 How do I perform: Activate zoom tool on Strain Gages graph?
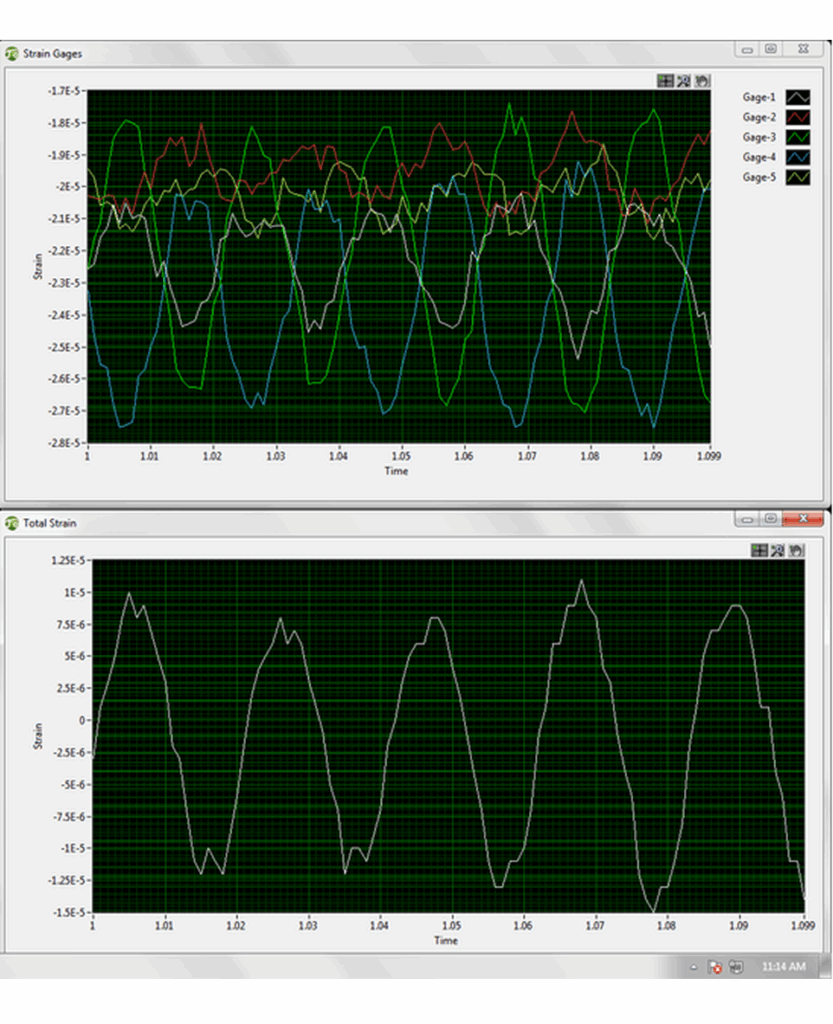[684, 81]
